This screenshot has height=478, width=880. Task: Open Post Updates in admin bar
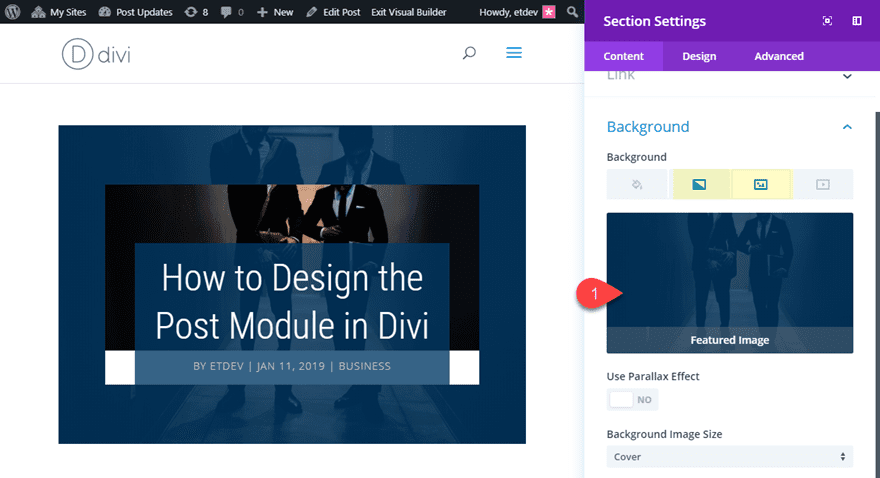135,12
